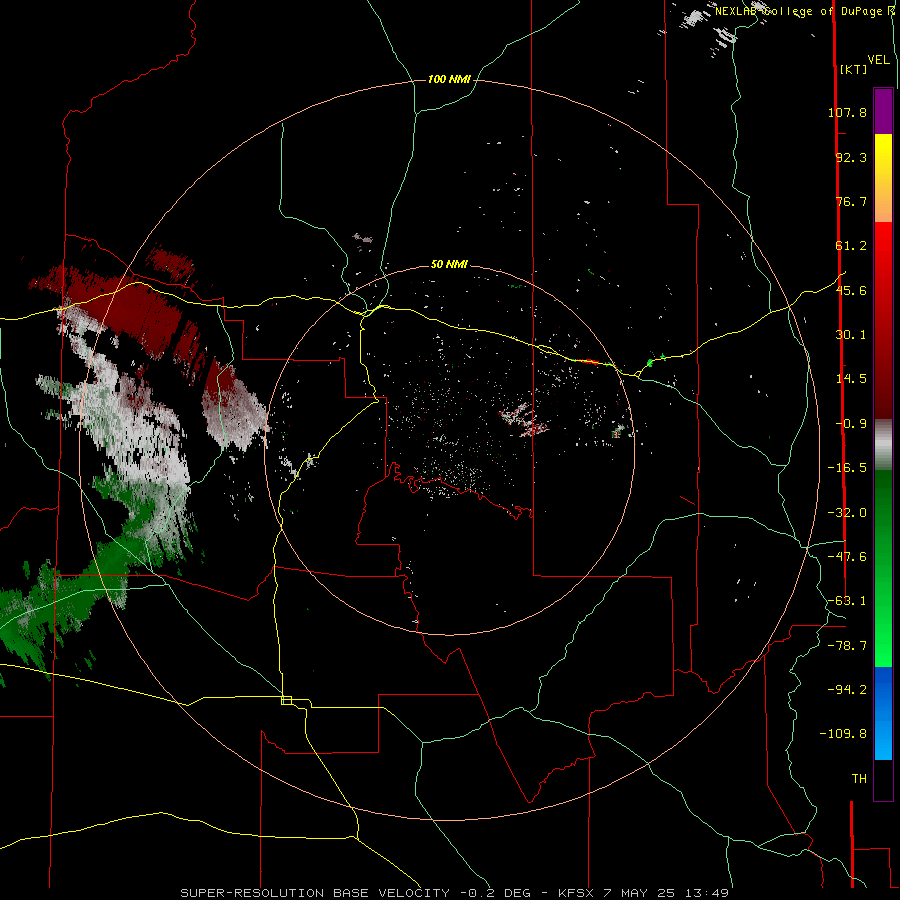Click the 76.7 legend value
900x900 pixels.
click(851, 201)
